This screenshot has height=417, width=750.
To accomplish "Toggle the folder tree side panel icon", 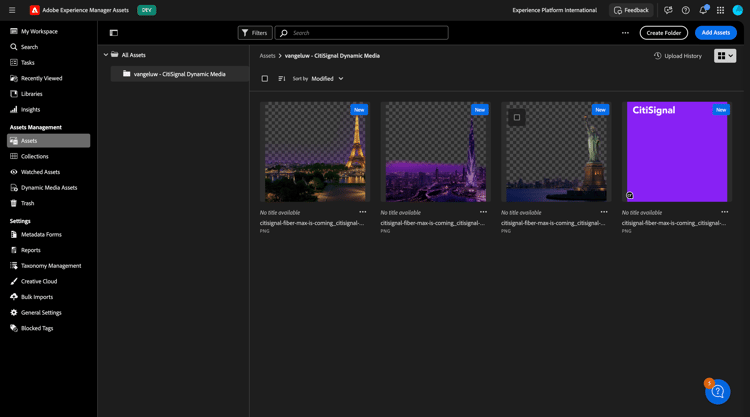I will point(114,33).
